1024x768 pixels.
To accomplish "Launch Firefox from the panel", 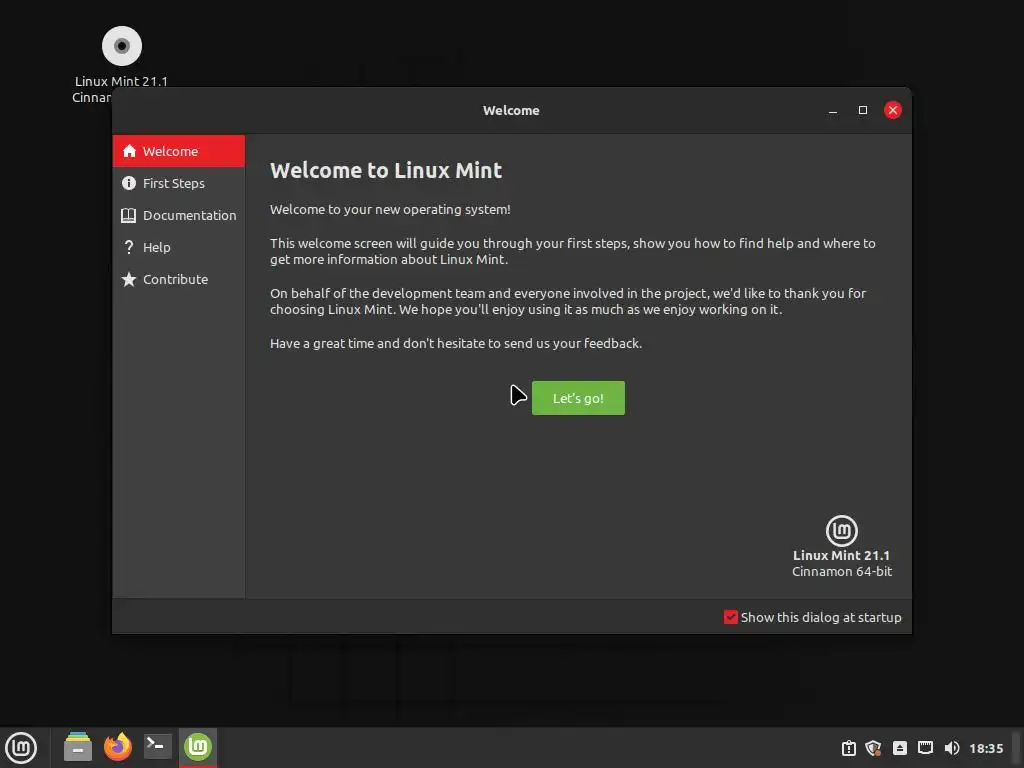I will (x=118, y=746).
